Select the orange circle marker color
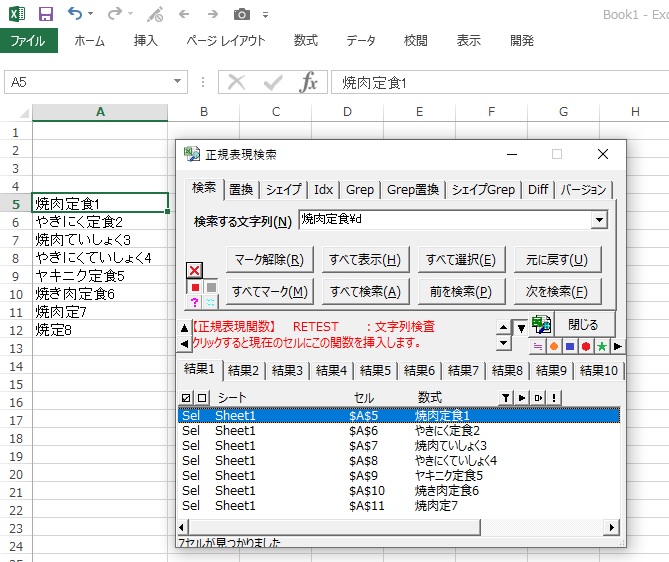This screenshot has height=562, width=669. [553, 346]
